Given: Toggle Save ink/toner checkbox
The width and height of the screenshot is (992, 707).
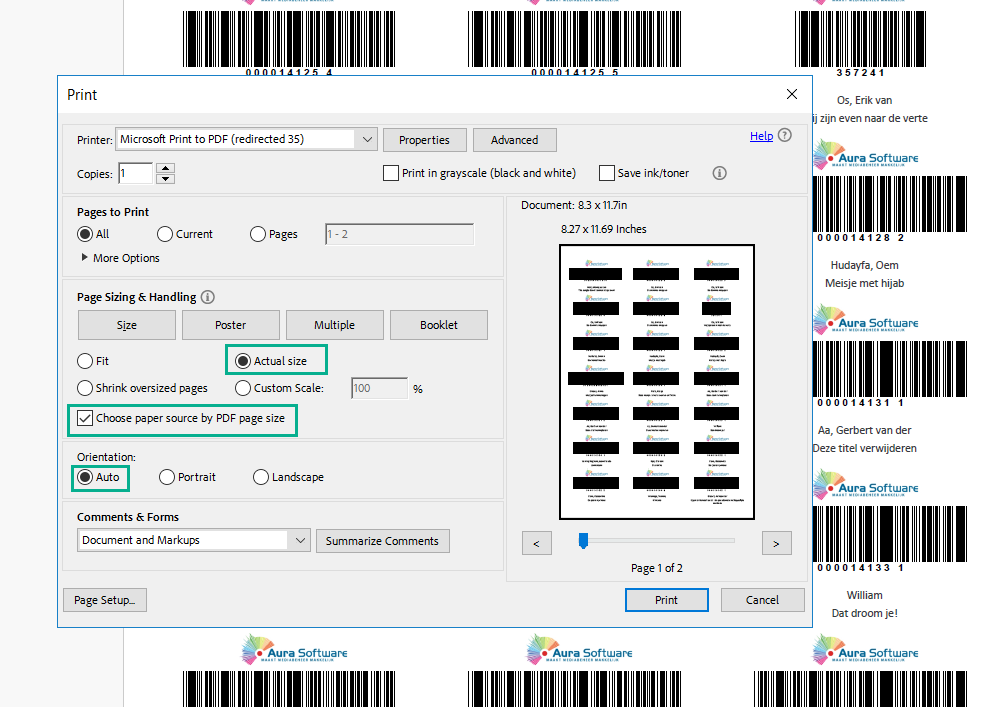Looking at the screenshot, I should point(607,173).
